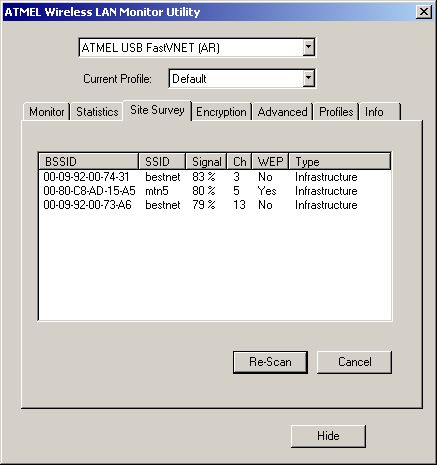The height and width of the screenshot is (465, 437).
Task: Select the Site Survey tab
Action: point(157,110)
